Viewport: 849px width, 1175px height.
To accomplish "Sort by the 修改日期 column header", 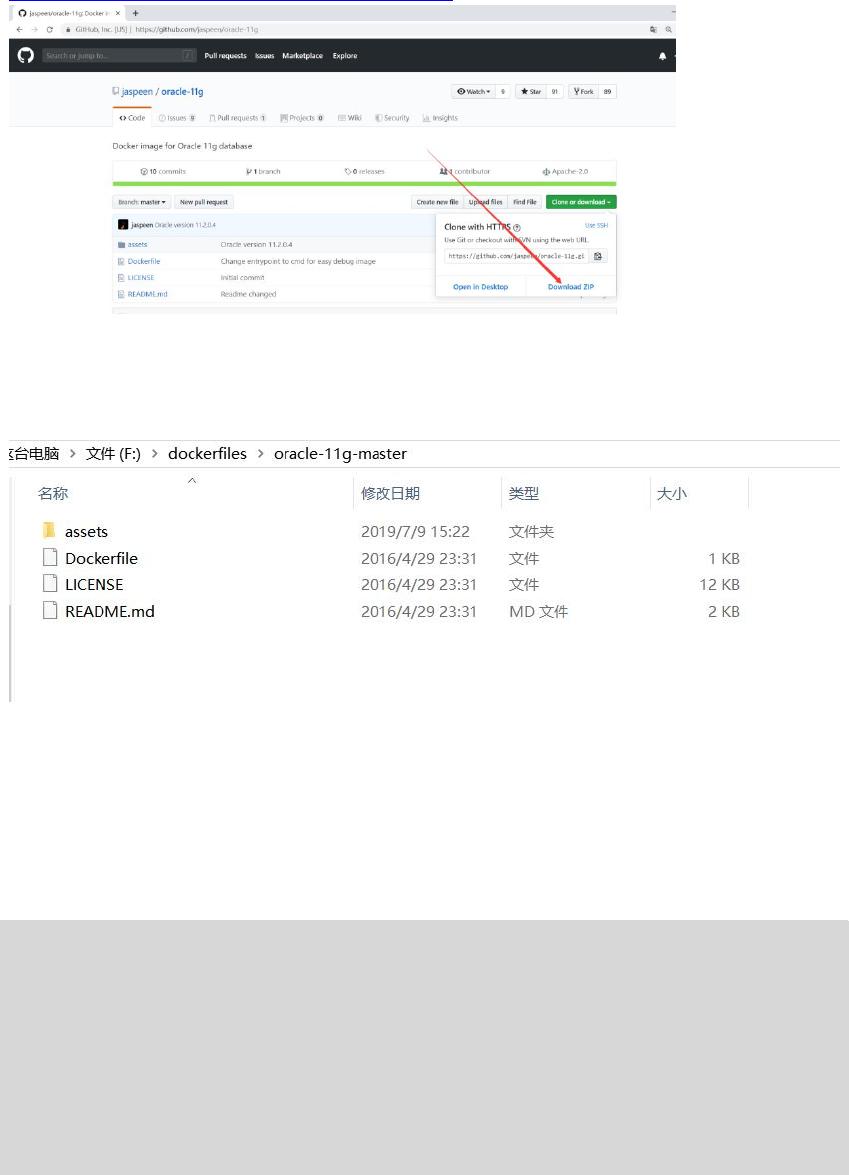I will pyautogui.click(x=390, y=493).
